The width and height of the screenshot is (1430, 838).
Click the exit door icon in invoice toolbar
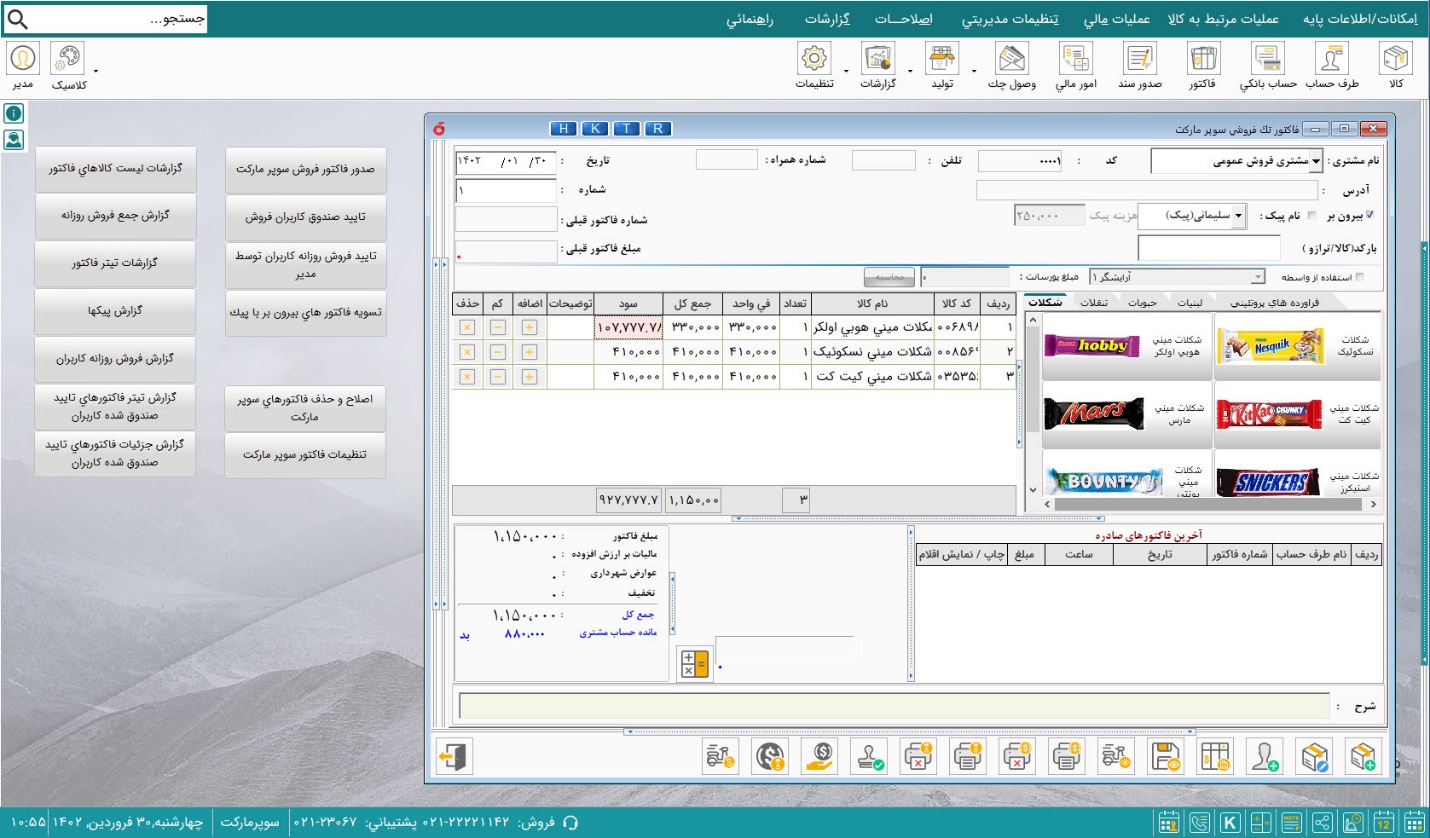[x=454, y=757]
